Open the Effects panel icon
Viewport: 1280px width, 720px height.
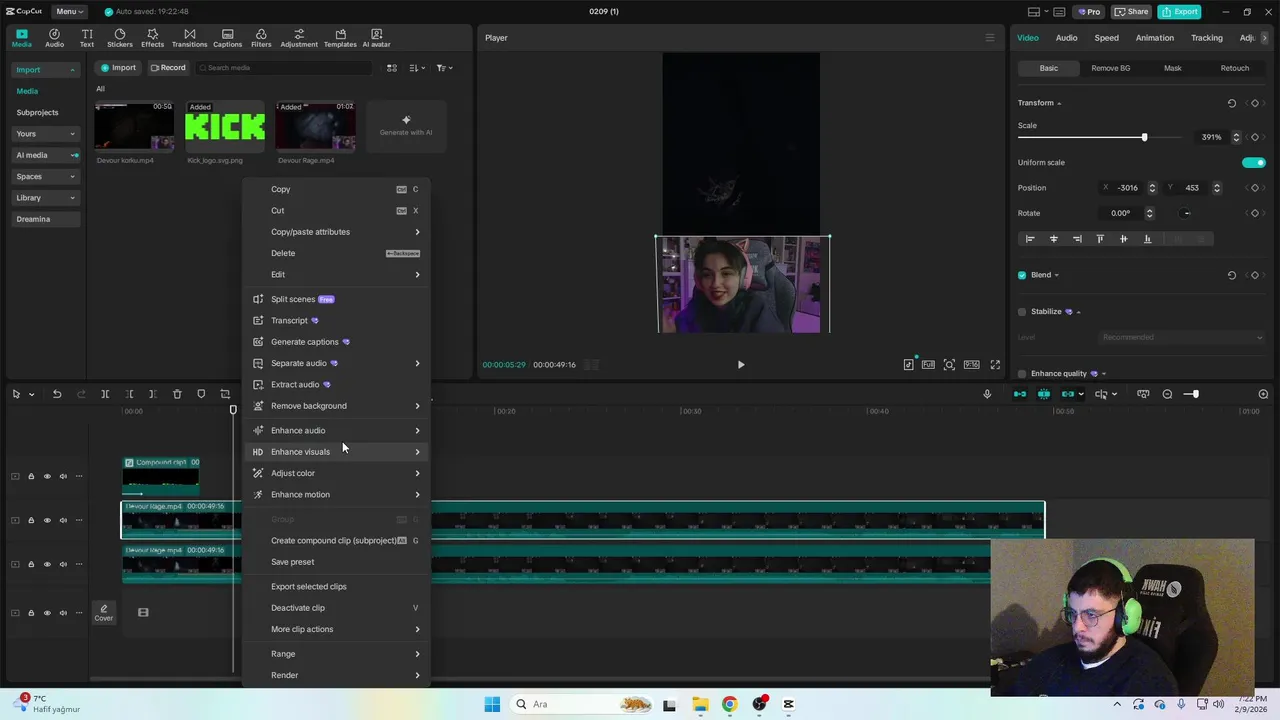point(152,38)
